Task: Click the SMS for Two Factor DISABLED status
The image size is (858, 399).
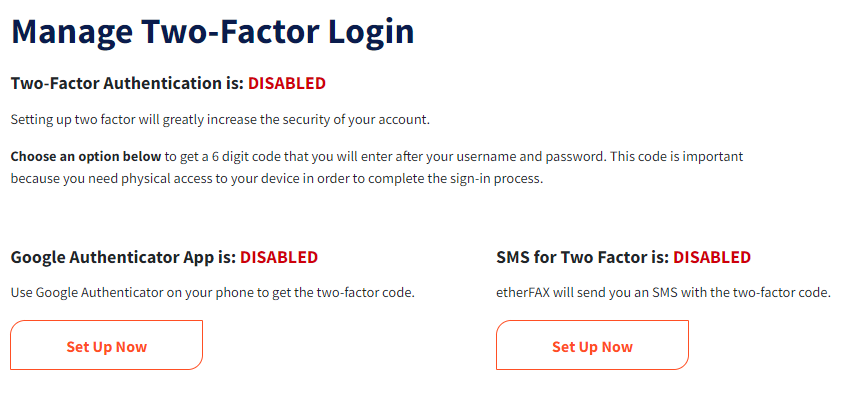Action: (x=712, y=257)
